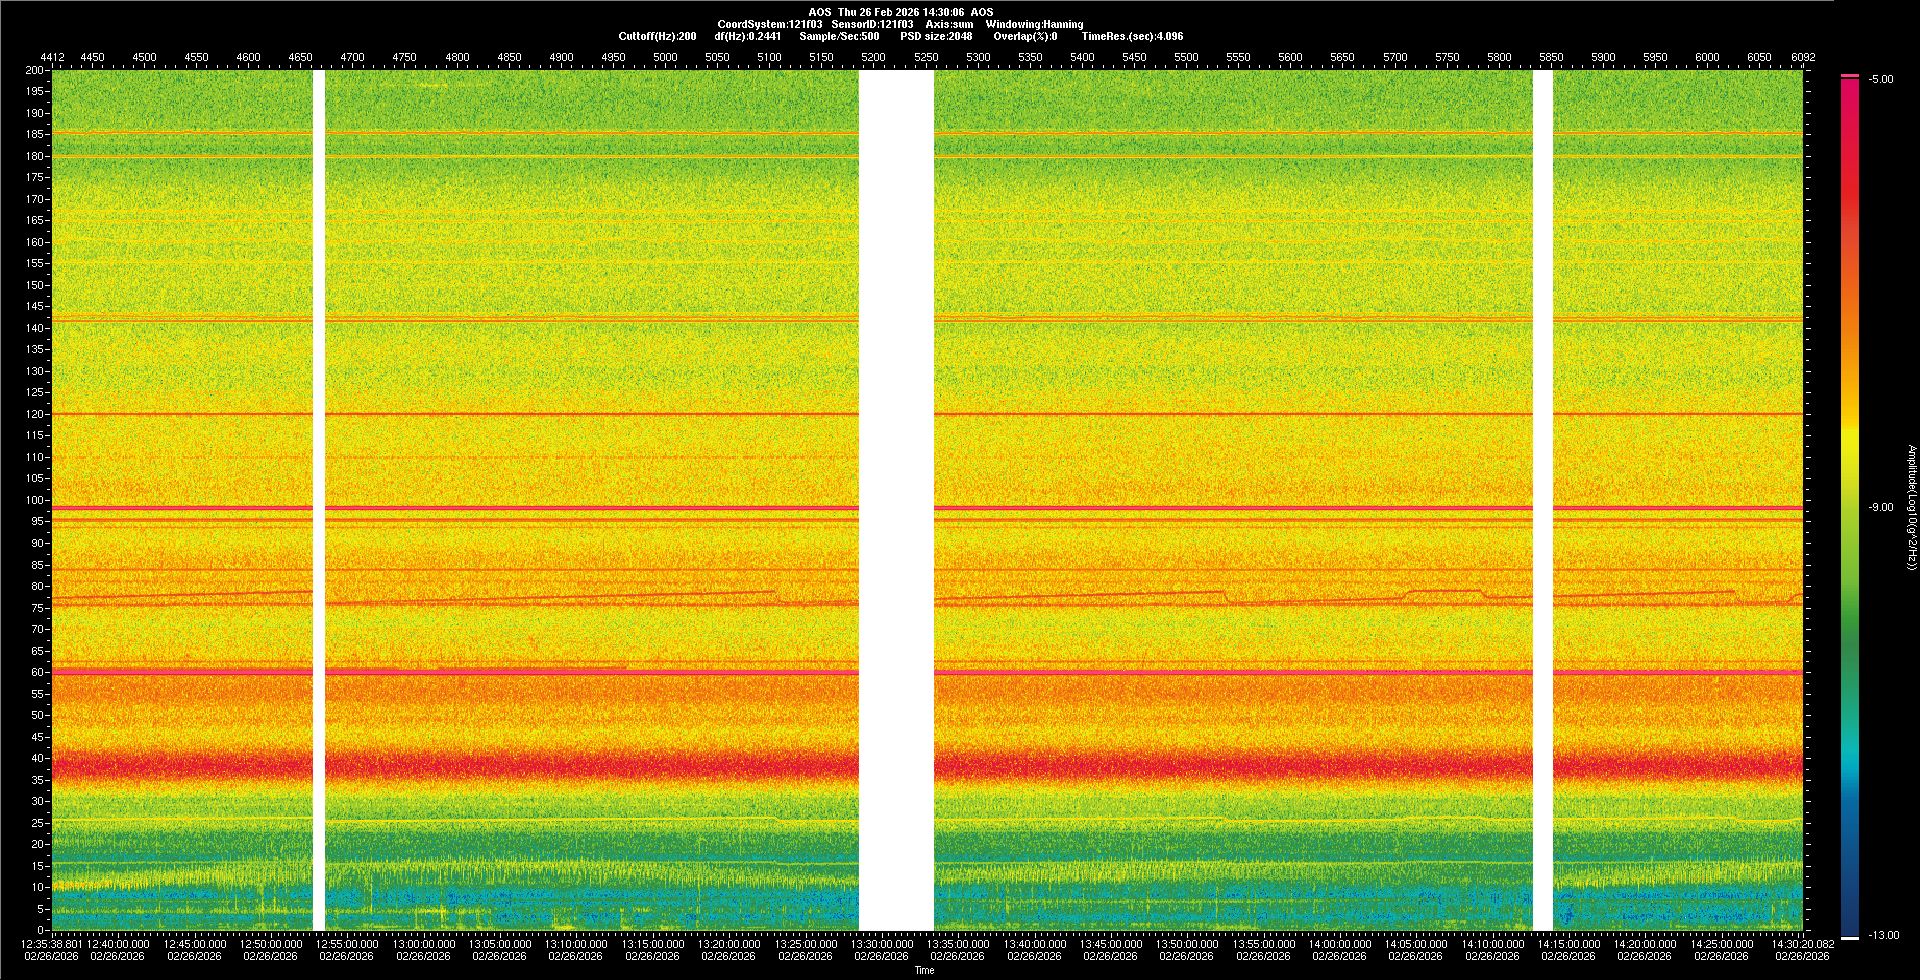This screenshot has height=980, width=1920.
Task: Click the widest white data gap in spectrogram
Action: click(896, 500)
